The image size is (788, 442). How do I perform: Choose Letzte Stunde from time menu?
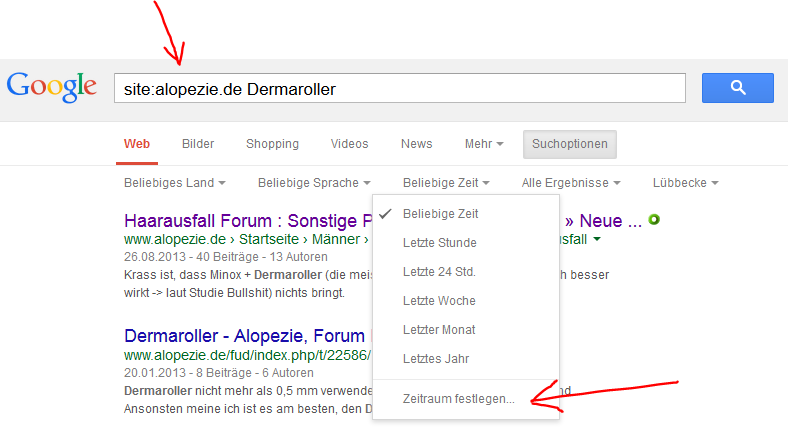[x=439, y=243]
